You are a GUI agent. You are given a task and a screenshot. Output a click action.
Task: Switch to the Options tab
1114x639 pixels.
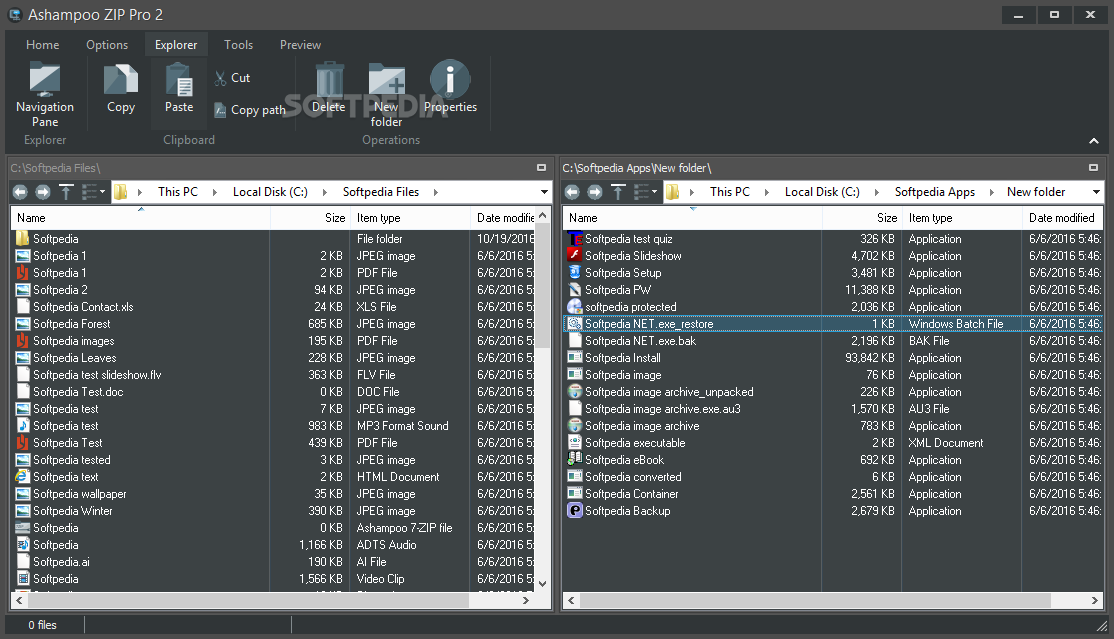[107, 45]
